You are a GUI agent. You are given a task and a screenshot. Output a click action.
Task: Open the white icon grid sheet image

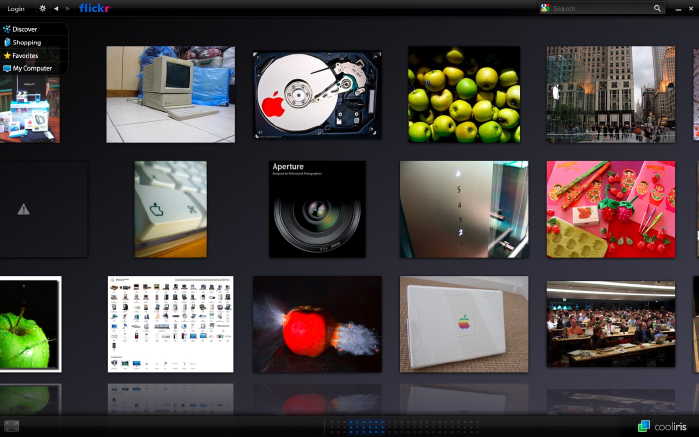click(x=171, y=324)
